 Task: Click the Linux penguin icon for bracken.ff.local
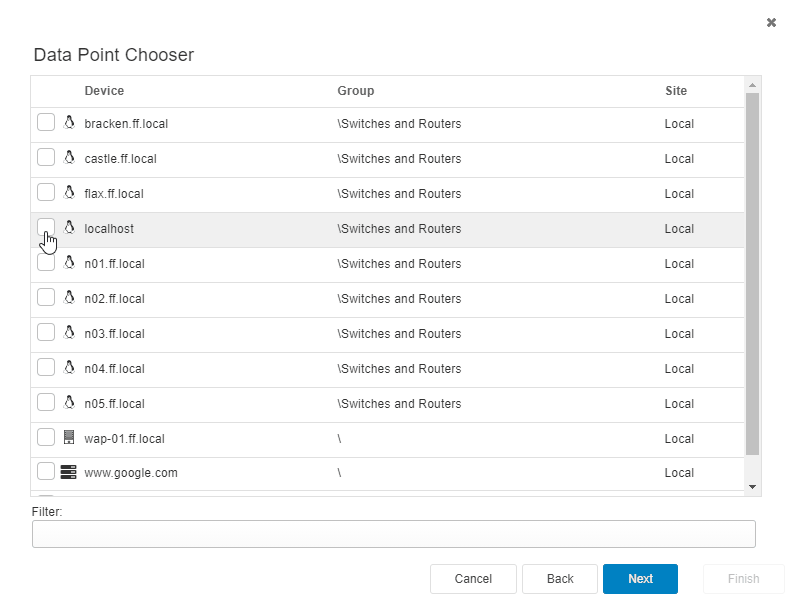tap(69, 123)
